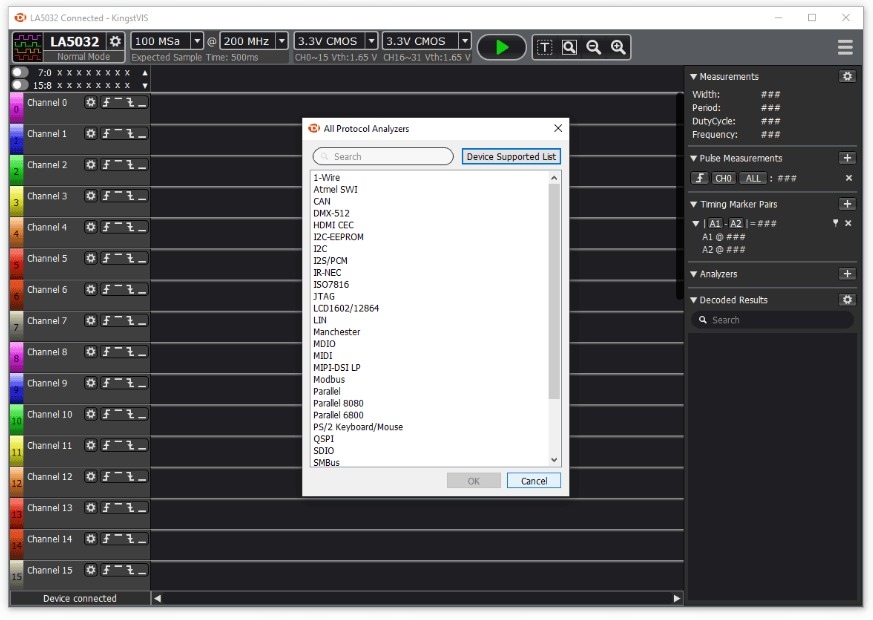
Task: Open Channel 7 settings gear
Action: tap(90, 321)
